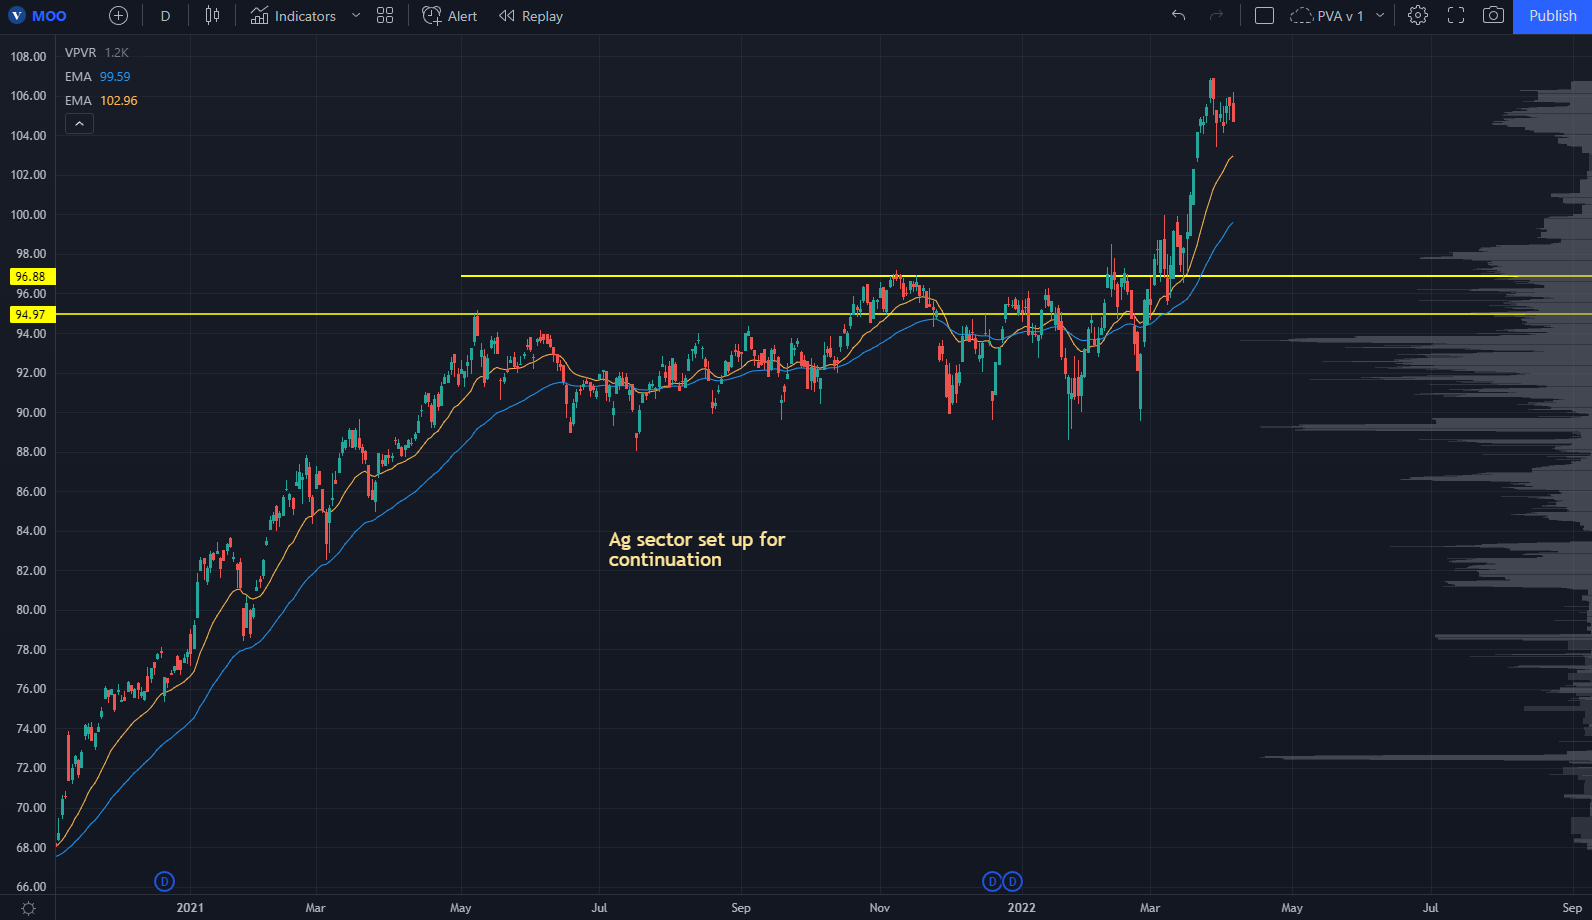This screenshot has width=1592, height=920.
Task: Click the 108.00 price scale label
Action: (x=28, y=57)
